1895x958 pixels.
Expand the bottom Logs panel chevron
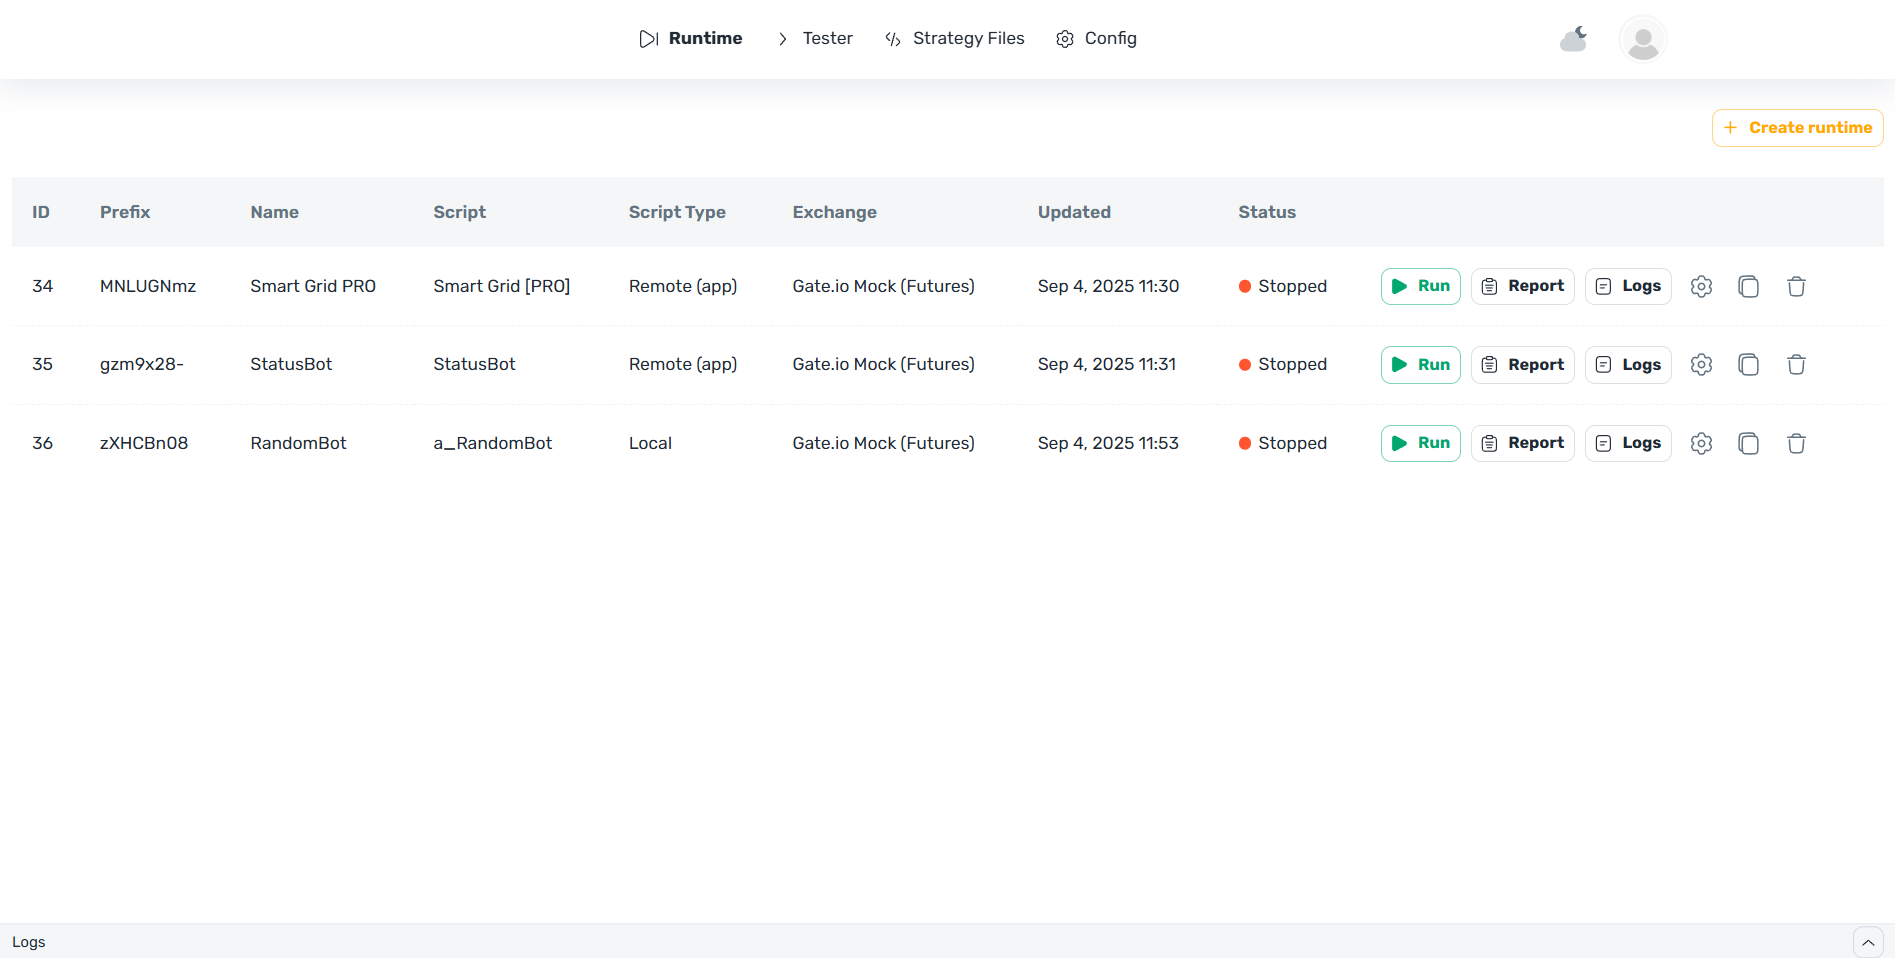pyautogui.click(x=1867, y=942)
